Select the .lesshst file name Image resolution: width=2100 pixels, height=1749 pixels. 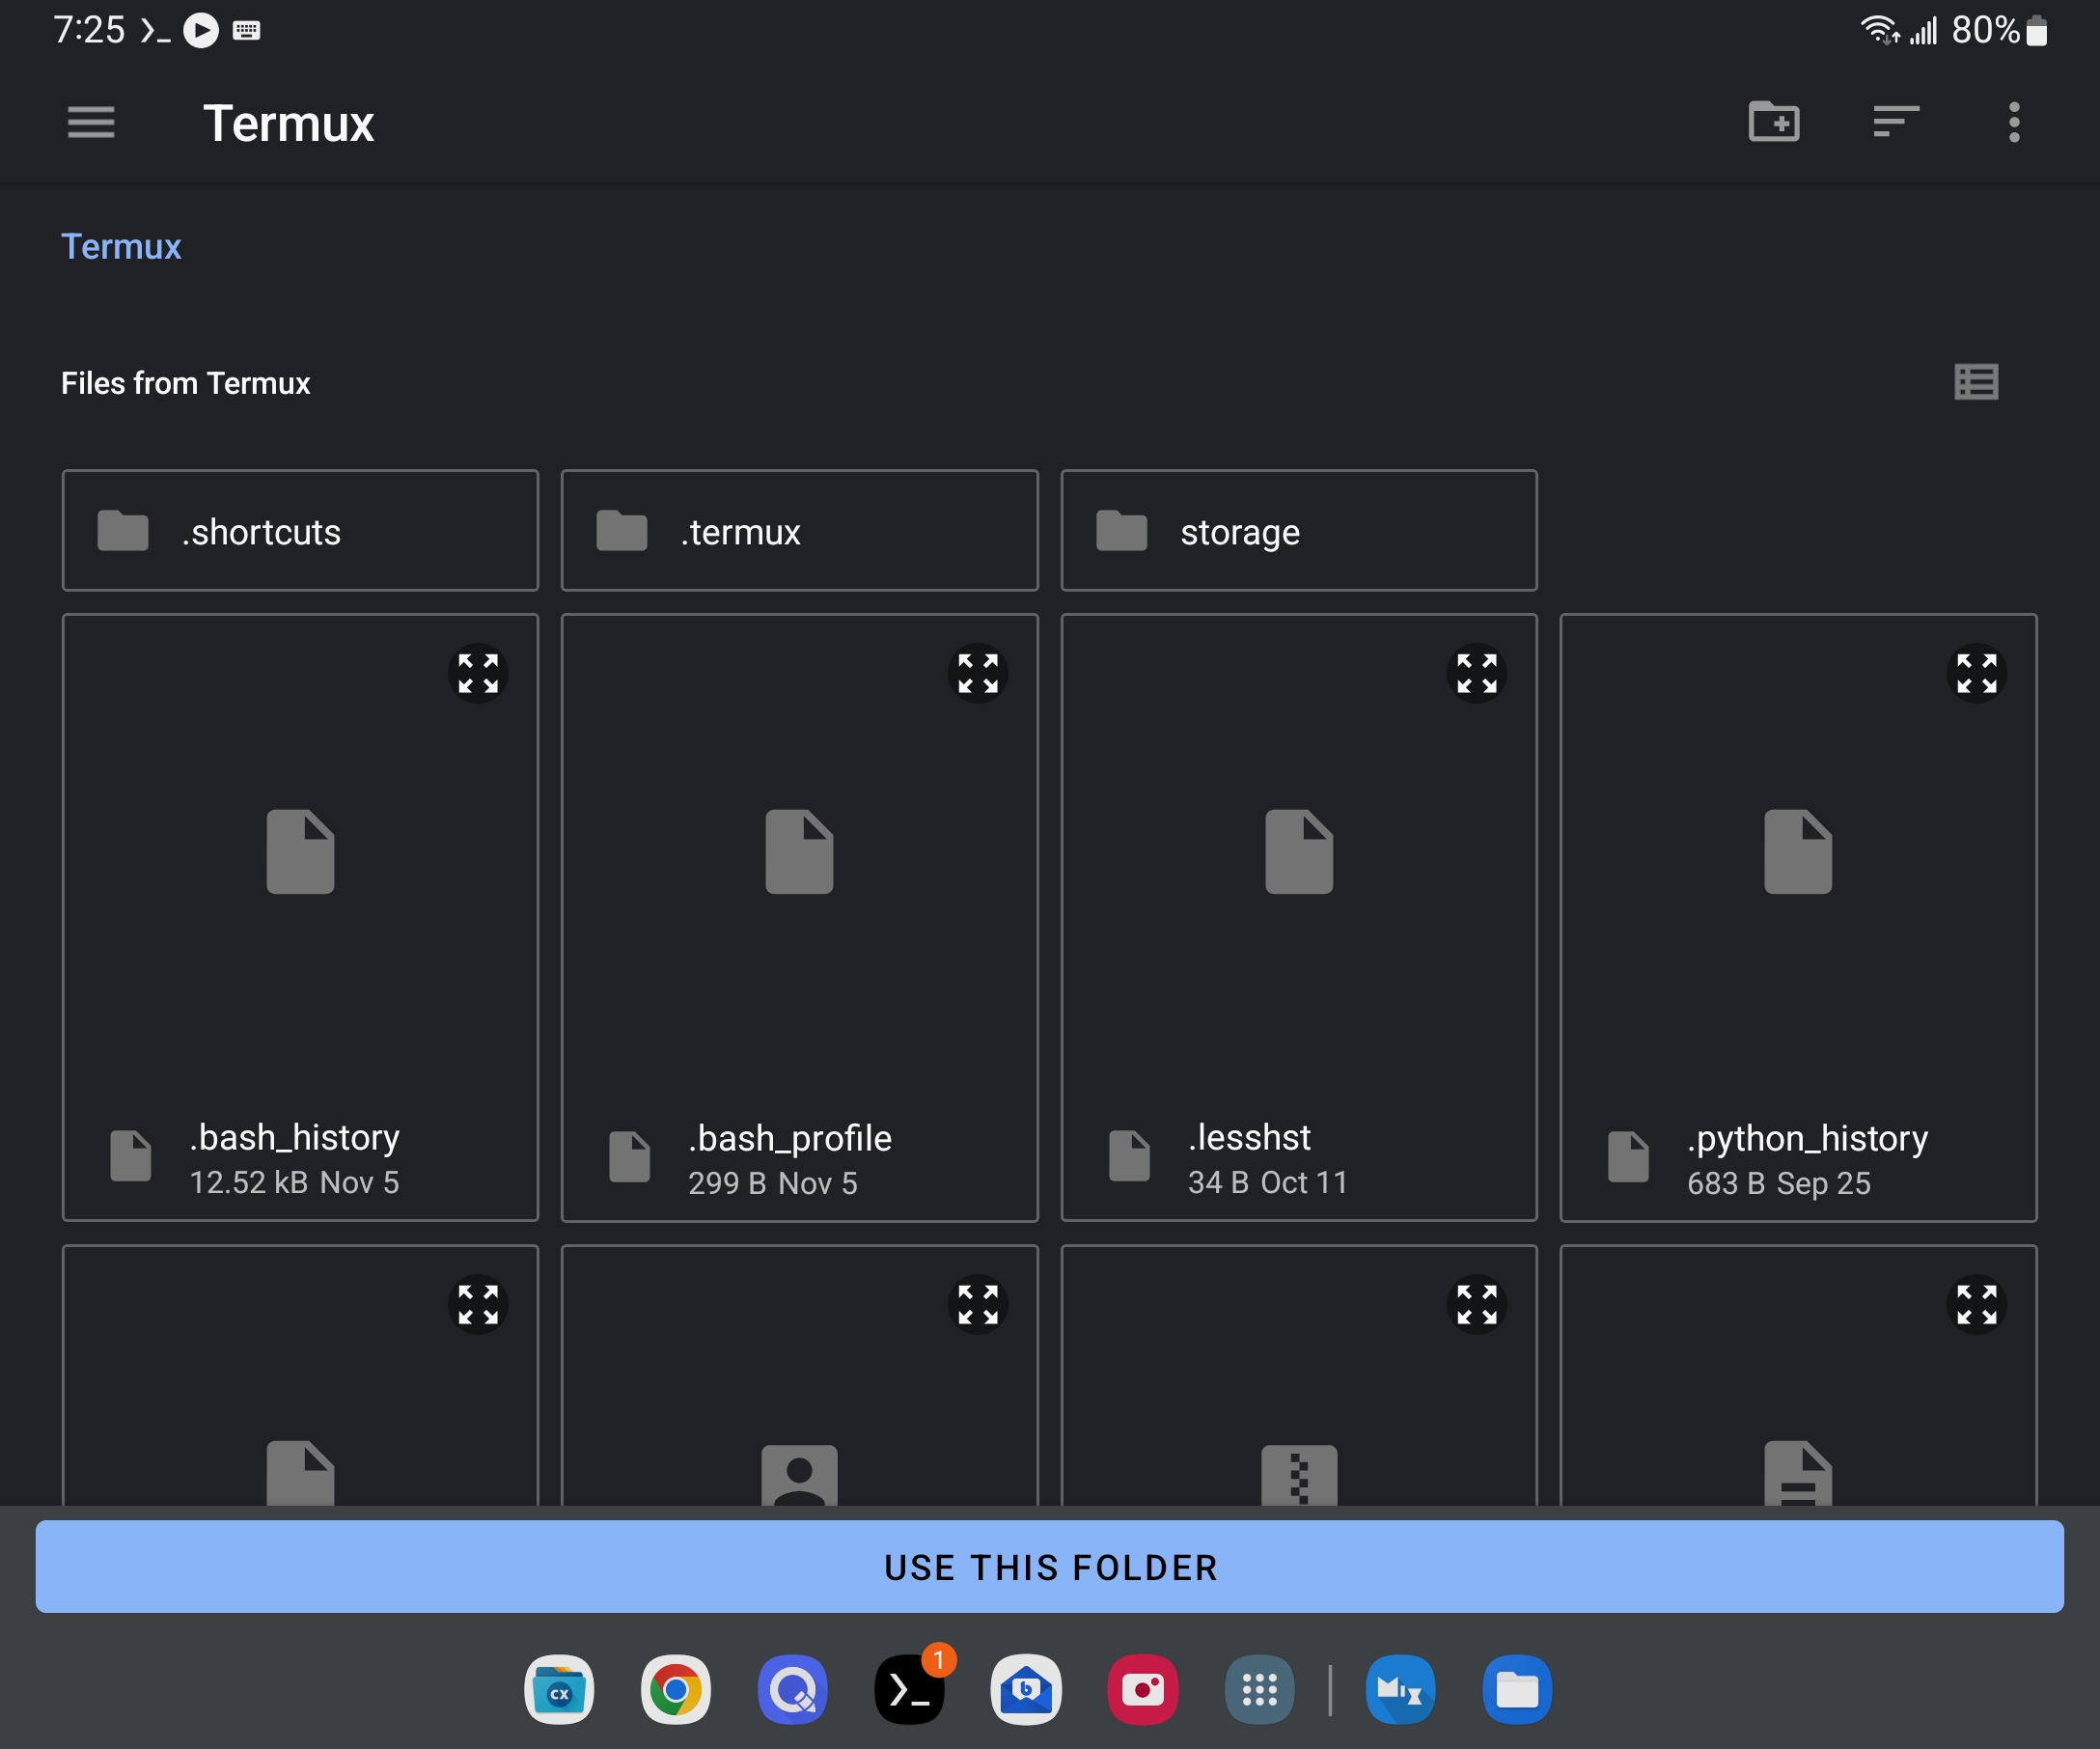tap(1249, 1138)
